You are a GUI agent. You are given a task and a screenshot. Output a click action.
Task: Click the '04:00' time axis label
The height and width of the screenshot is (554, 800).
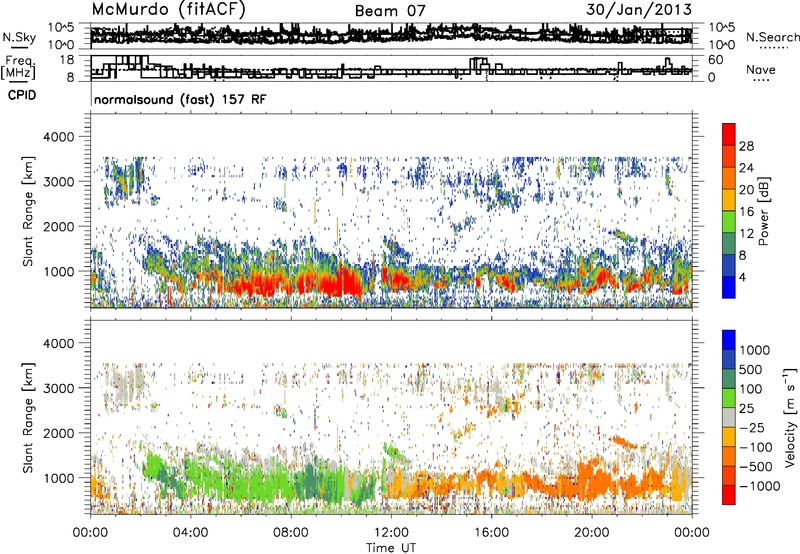point(191,533)
